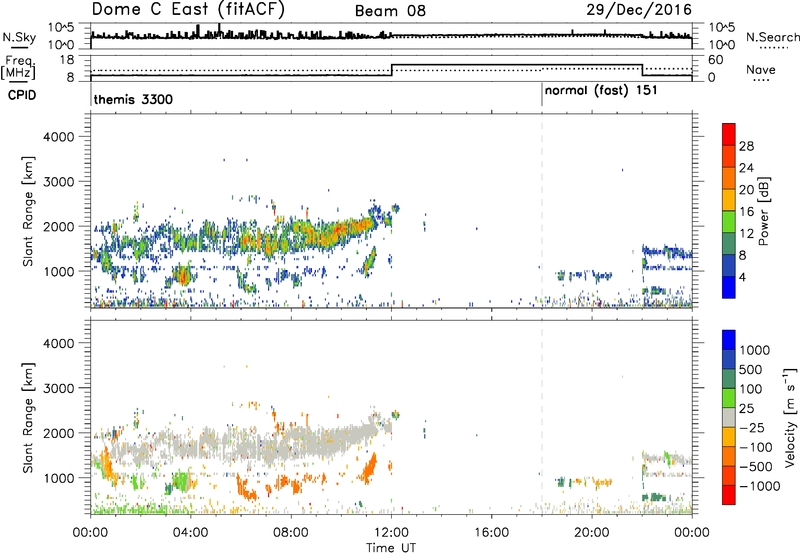
Task: Click the "3000" tick of the velocity panel
Action: [x=59, y=388]
